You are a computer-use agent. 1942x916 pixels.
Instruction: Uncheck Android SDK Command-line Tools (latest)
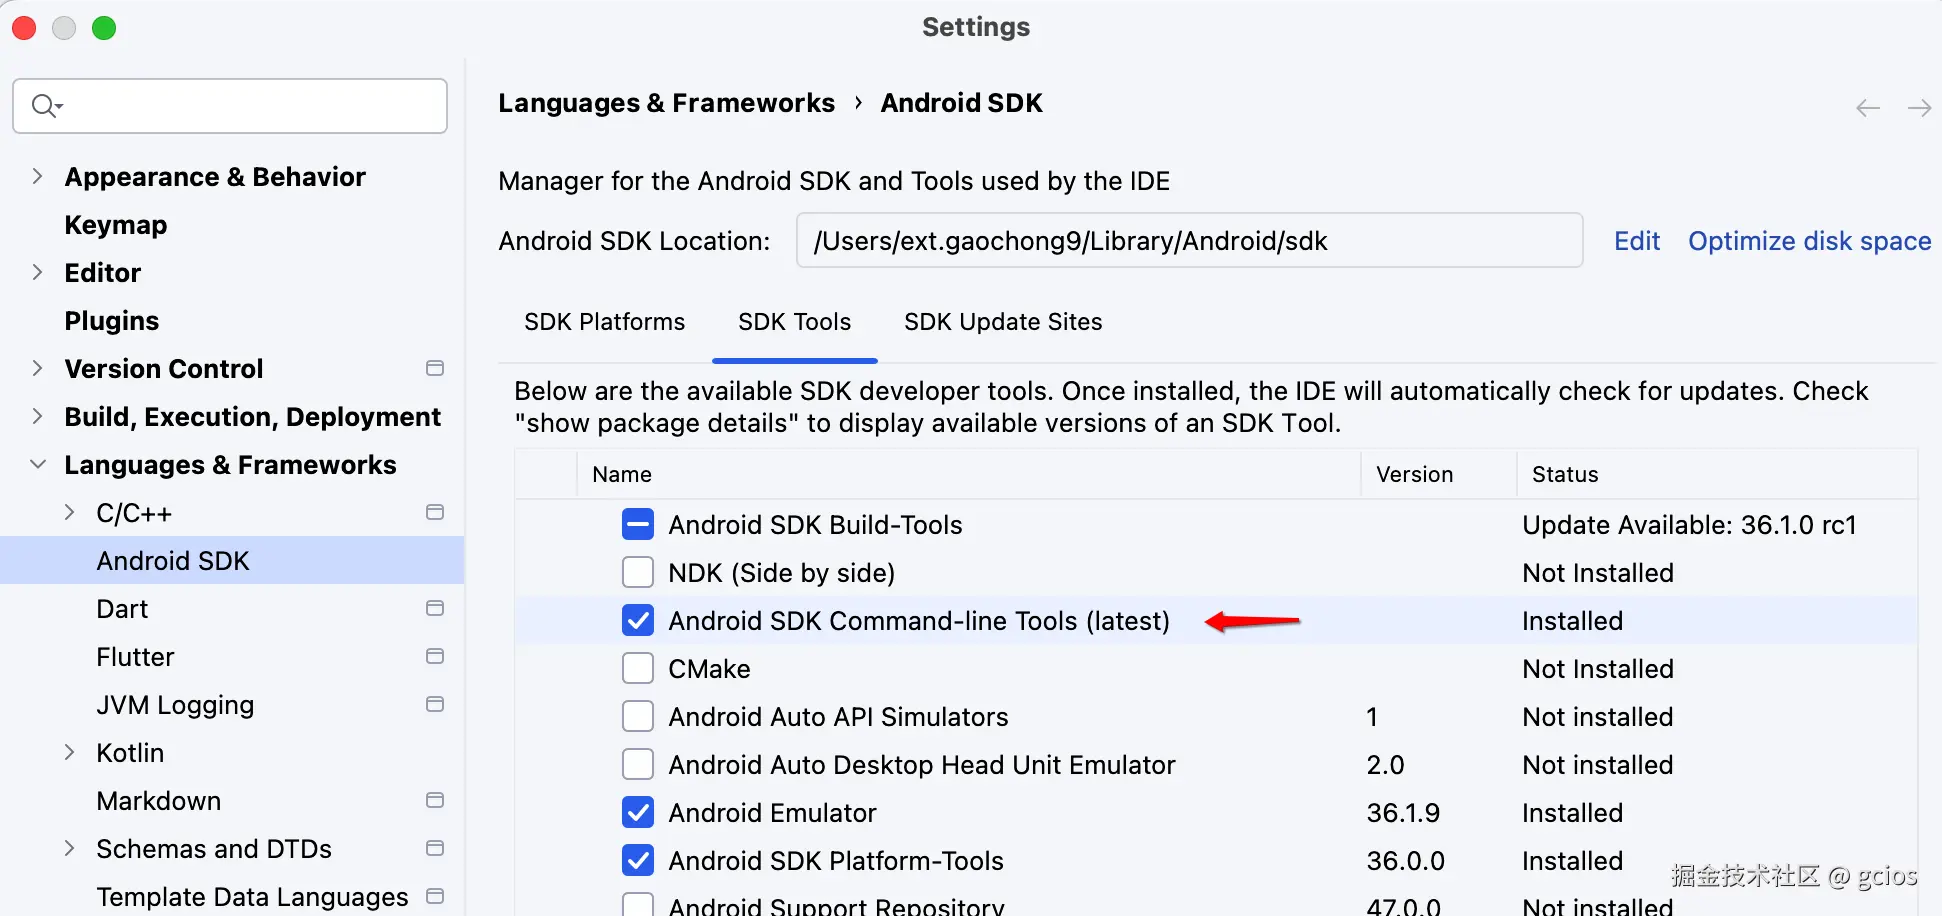tap(638, 621)
